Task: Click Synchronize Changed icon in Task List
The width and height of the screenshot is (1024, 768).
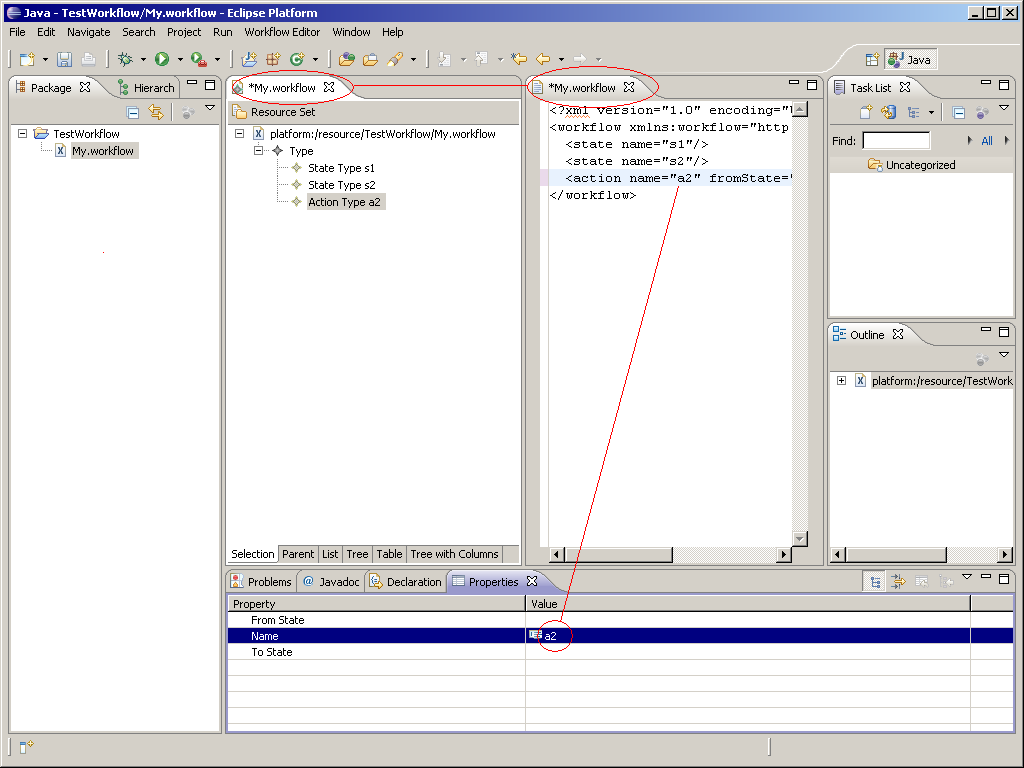Action: pyautogui.click(x=888, y=113)
